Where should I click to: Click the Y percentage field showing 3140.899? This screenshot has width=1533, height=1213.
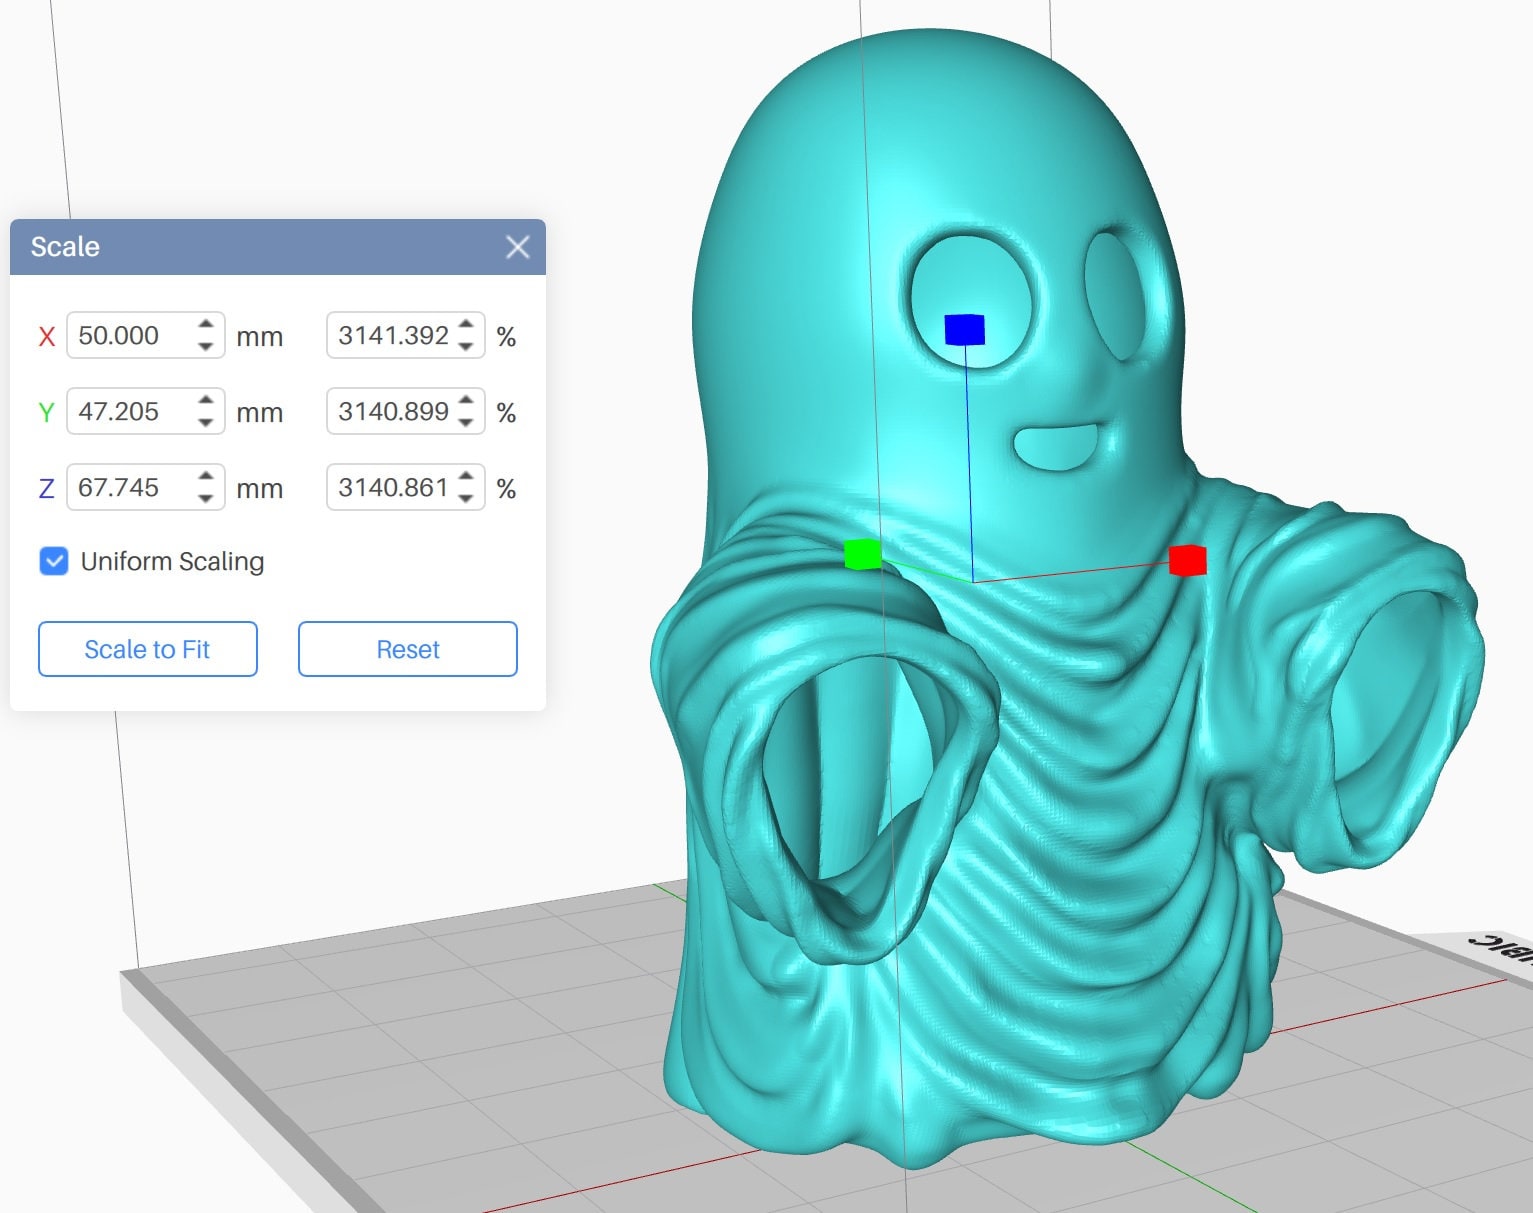click(395, 412)
